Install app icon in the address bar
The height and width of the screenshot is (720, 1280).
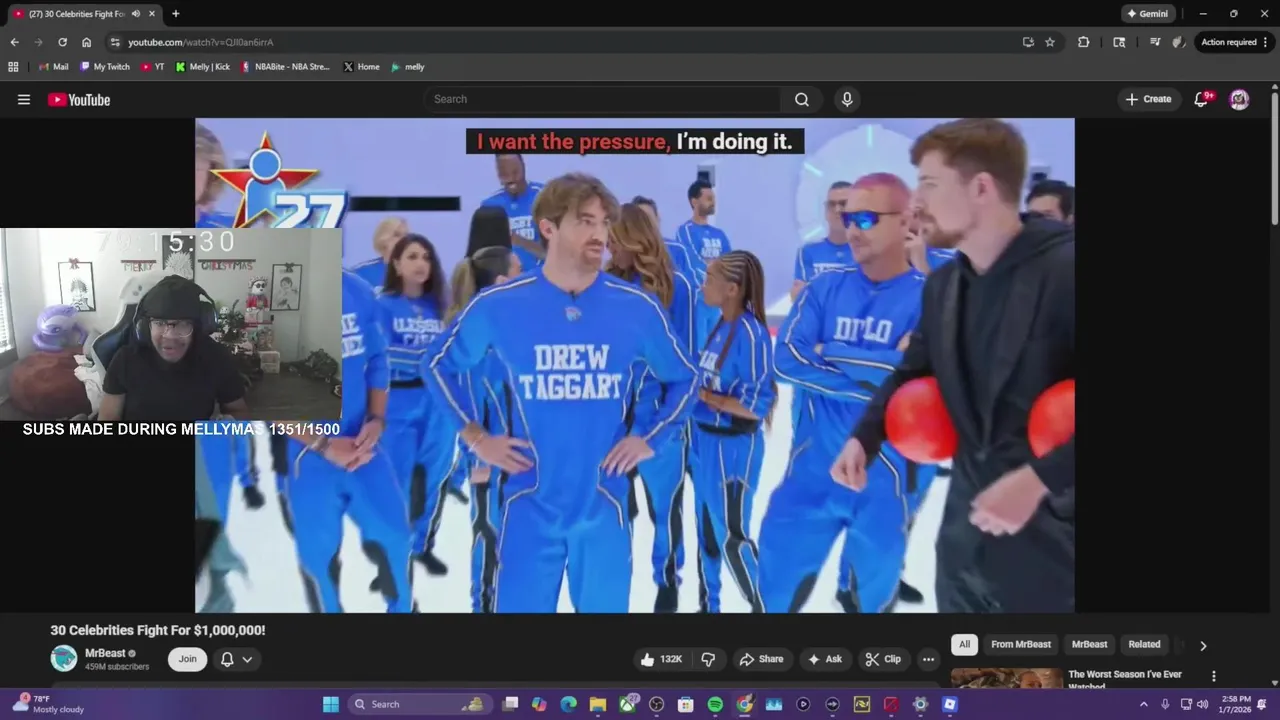[1028, 42]
